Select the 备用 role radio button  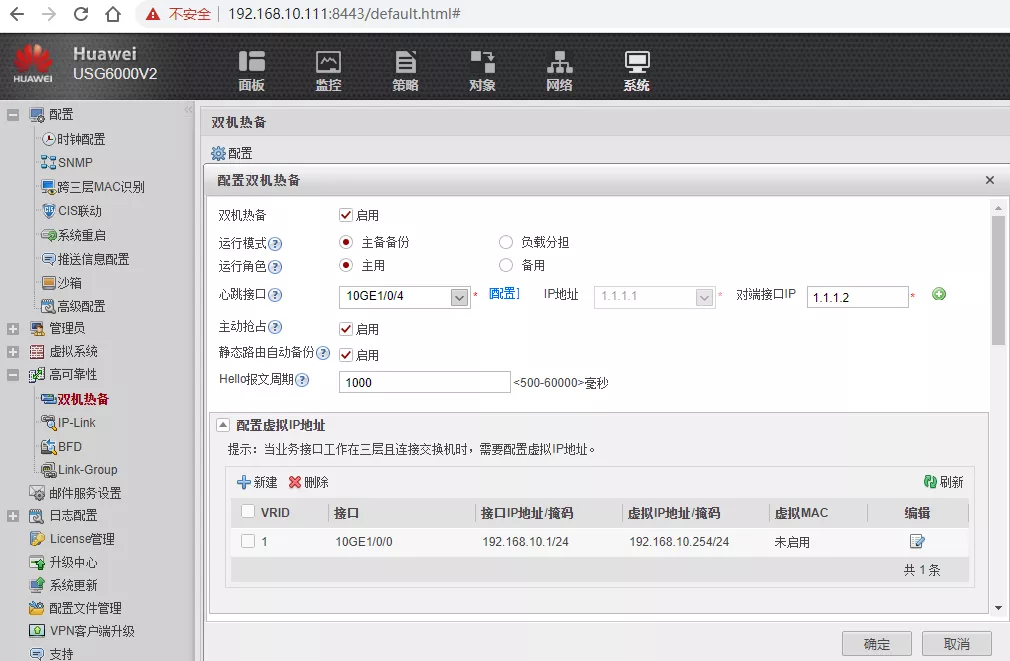tap(506, 266)
